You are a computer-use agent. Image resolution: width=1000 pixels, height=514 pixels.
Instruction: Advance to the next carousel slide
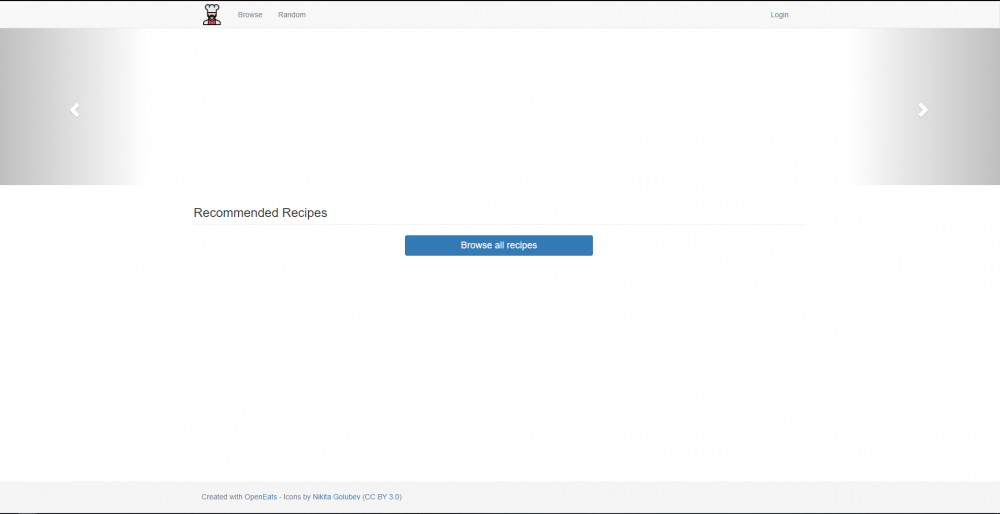click(x=923, y=110)
